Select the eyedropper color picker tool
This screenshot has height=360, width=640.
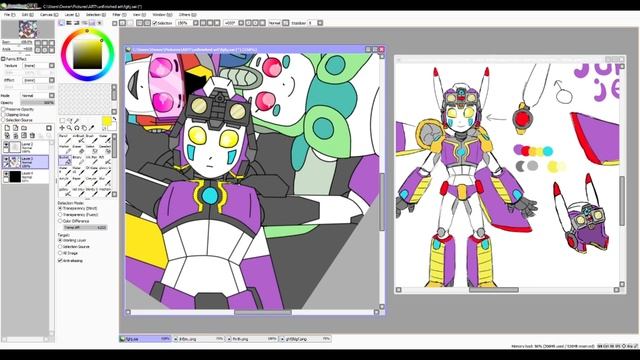pyautogui.click(x=91, y=128)
